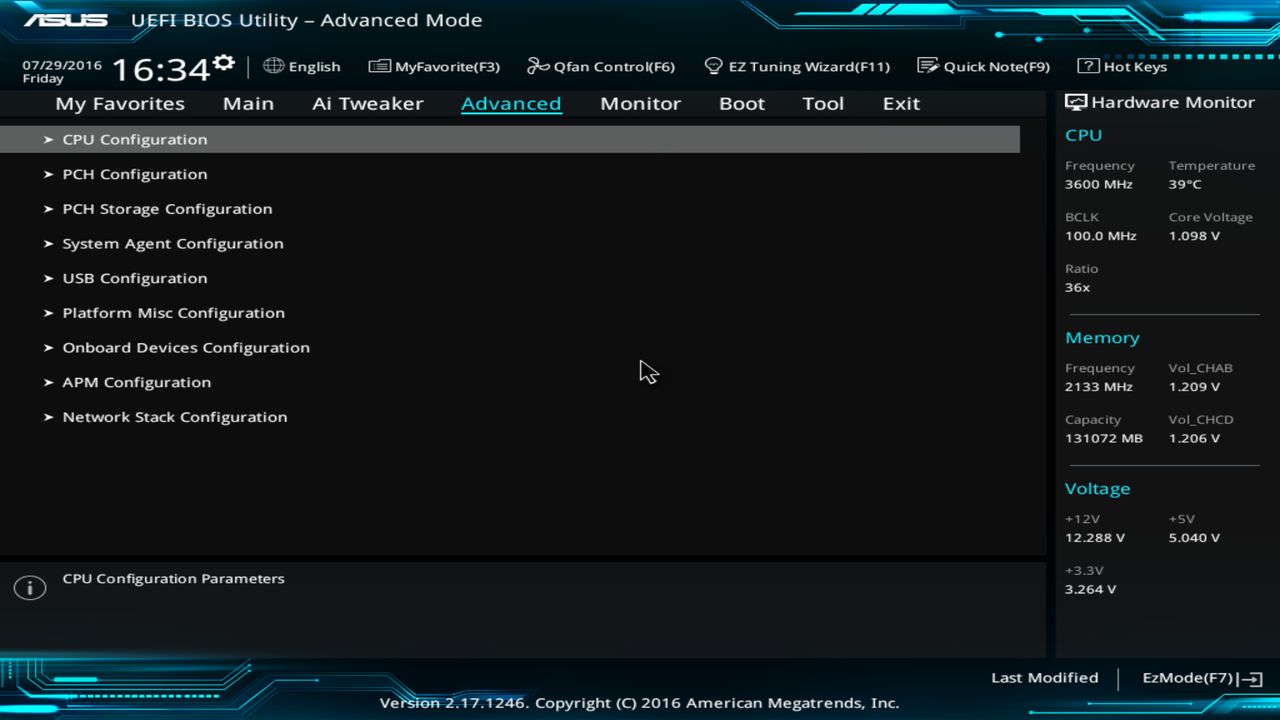Change the BIOS language from English
This screenshot has height=720, width=1280.
[302, 66]
